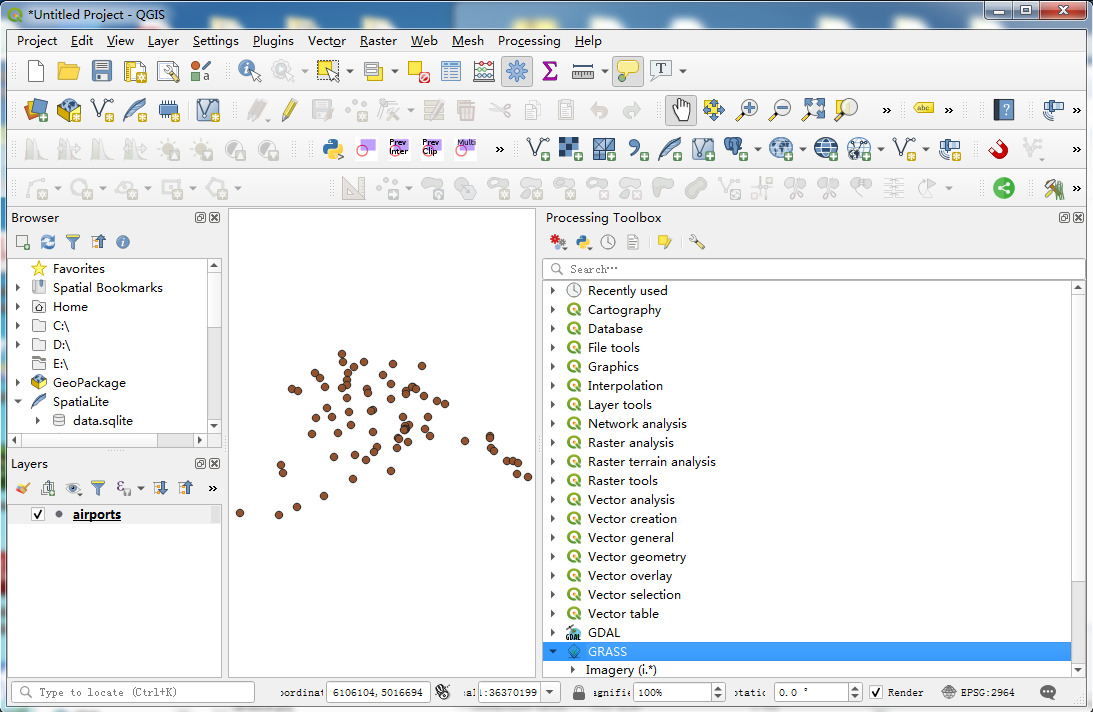Open the Python console icon
The image size is (1093, 712).
tap(333, 149)
